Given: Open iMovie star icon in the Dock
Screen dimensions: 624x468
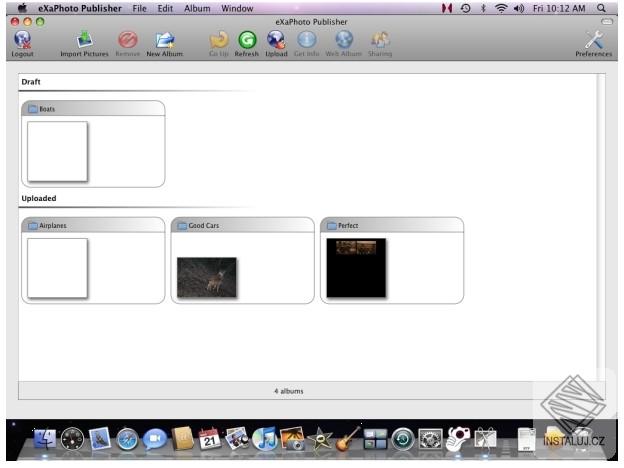Looking at the screenshot, I should click(x=320, y=439).
